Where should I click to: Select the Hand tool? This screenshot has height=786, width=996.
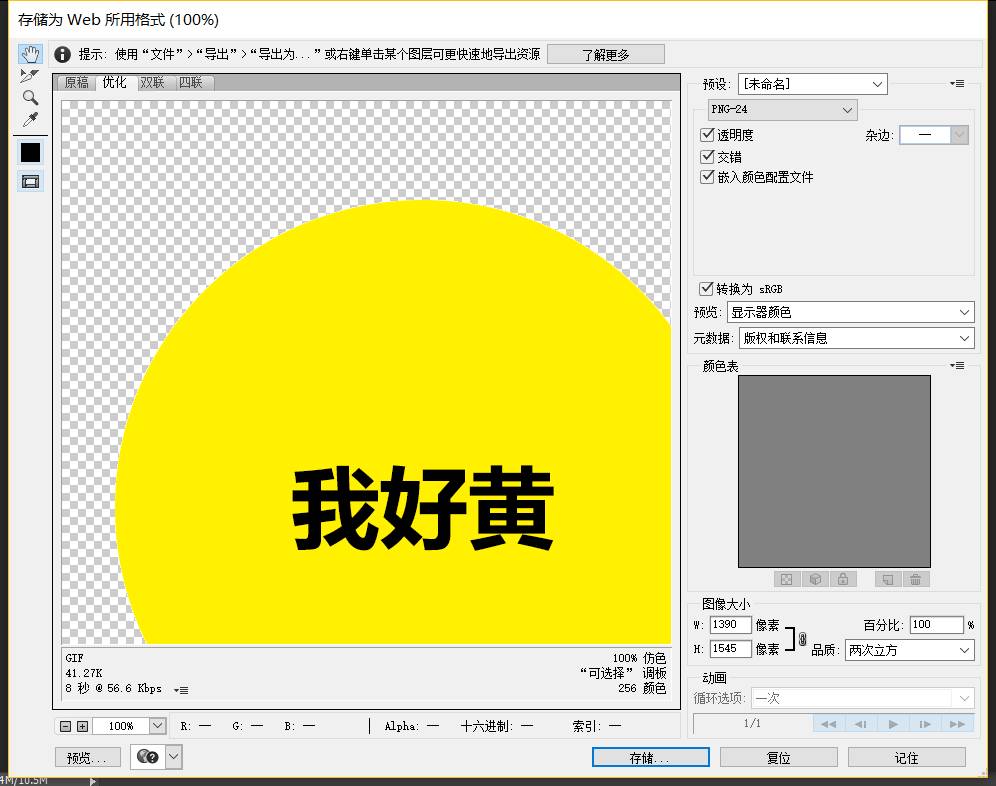click(30, 54)
